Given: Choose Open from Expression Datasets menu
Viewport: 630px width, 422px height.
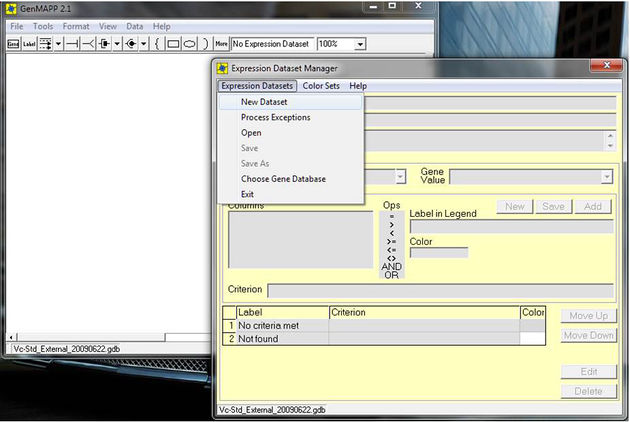Looking at the screenshot, I should (291, 133).
